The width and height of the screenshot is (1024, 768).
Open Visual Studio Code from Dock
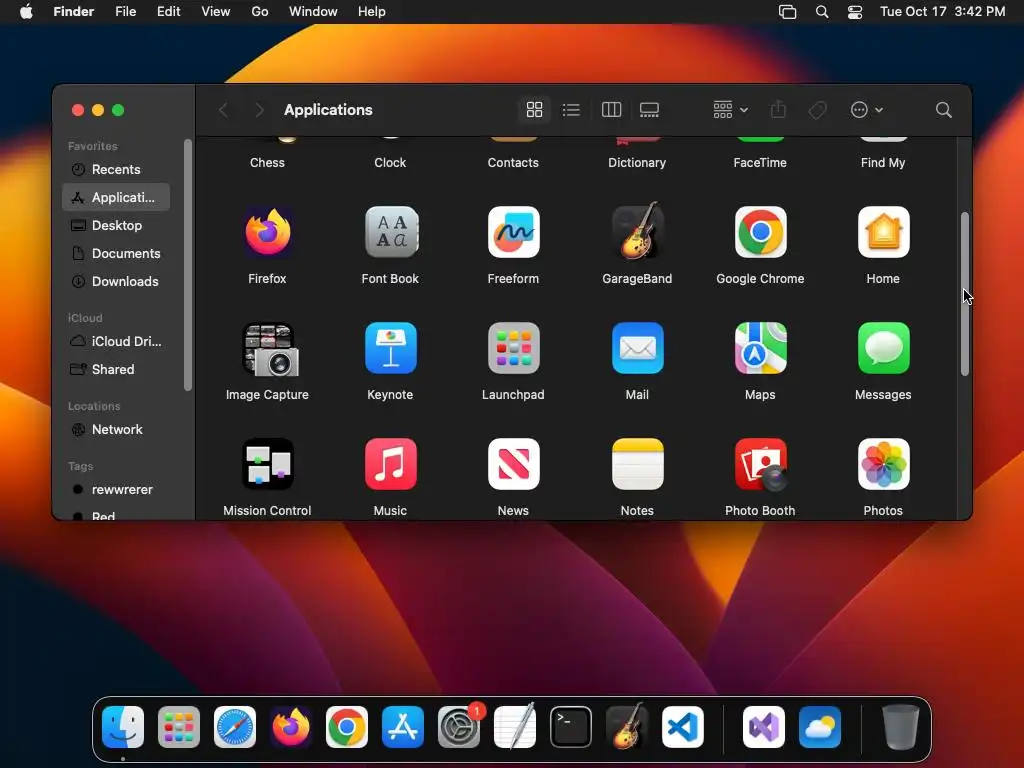pos(682,727)
